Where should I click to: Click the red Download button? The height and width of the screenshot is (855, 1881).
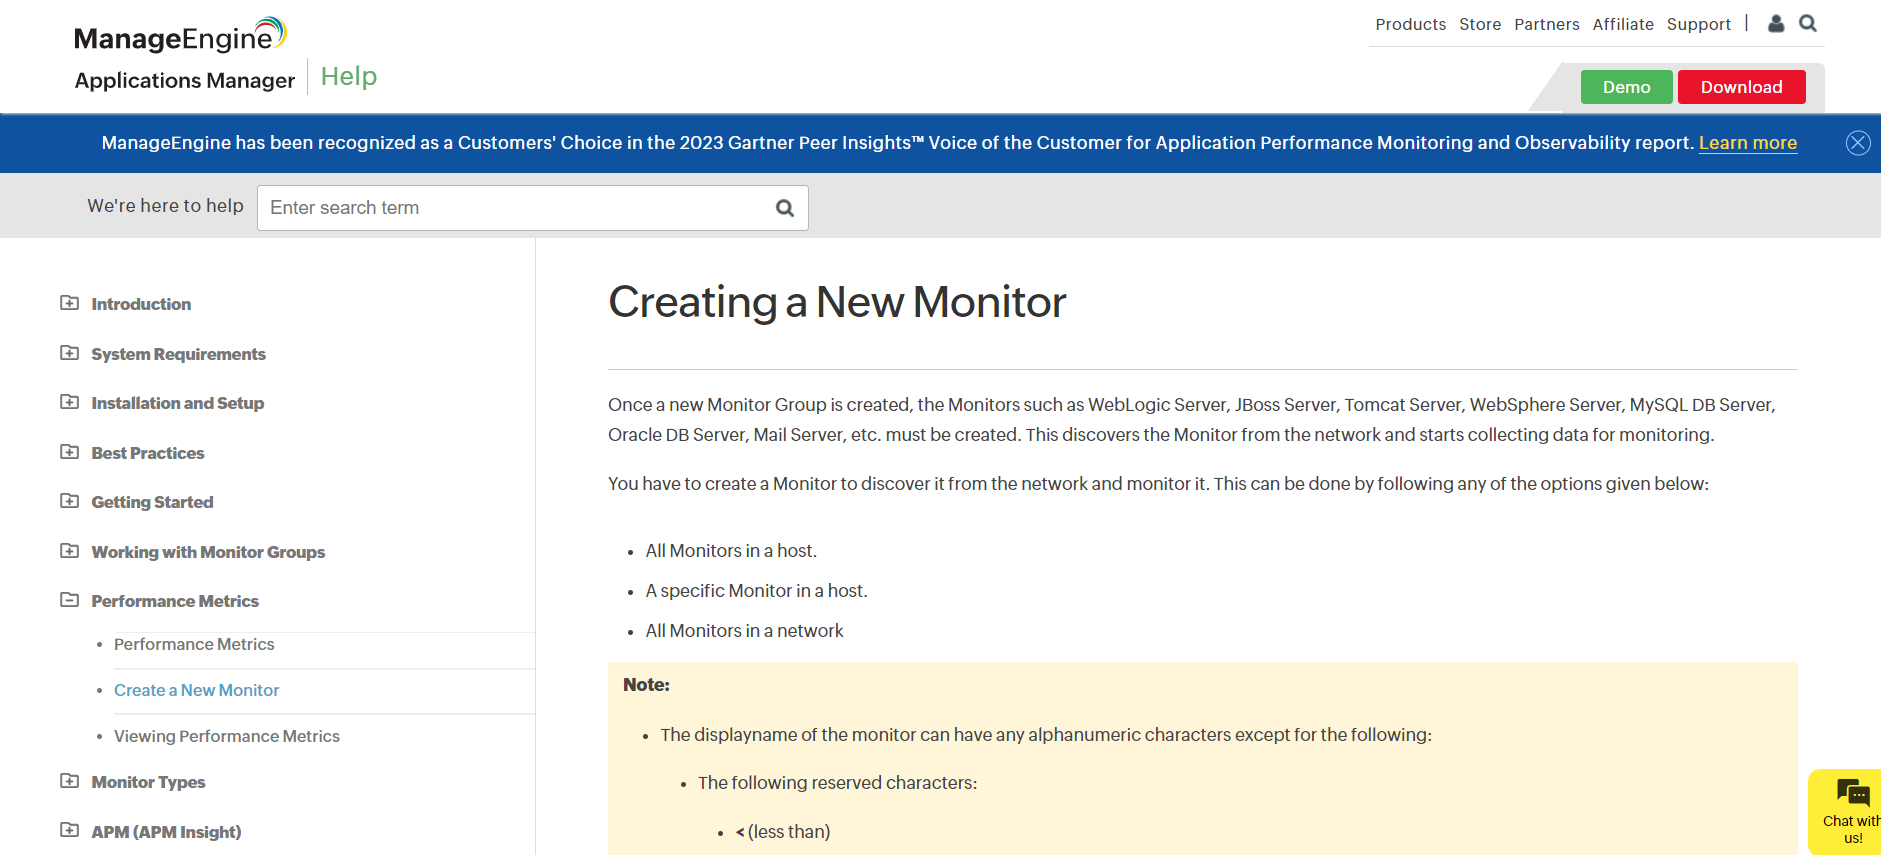(1742, 87)
